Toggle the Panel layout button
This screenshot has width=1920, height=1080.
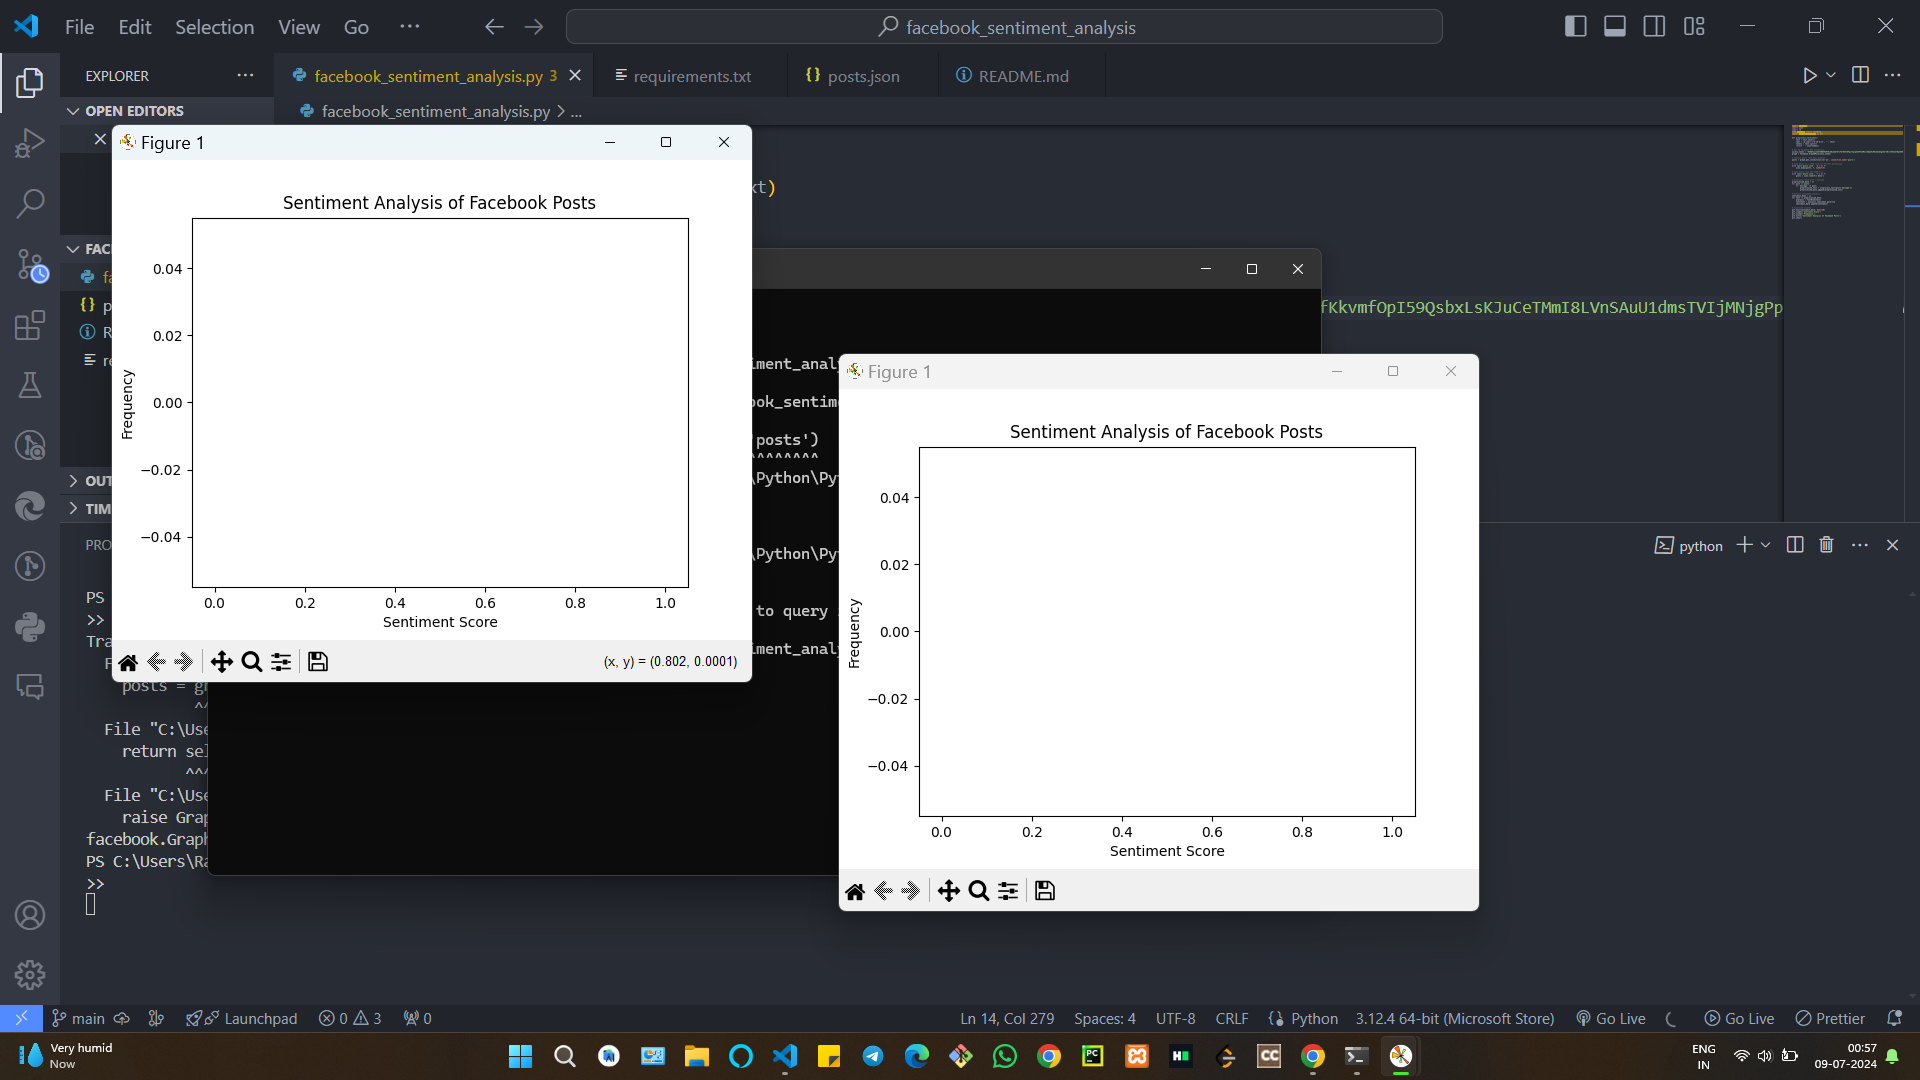tap(1614, 27)
